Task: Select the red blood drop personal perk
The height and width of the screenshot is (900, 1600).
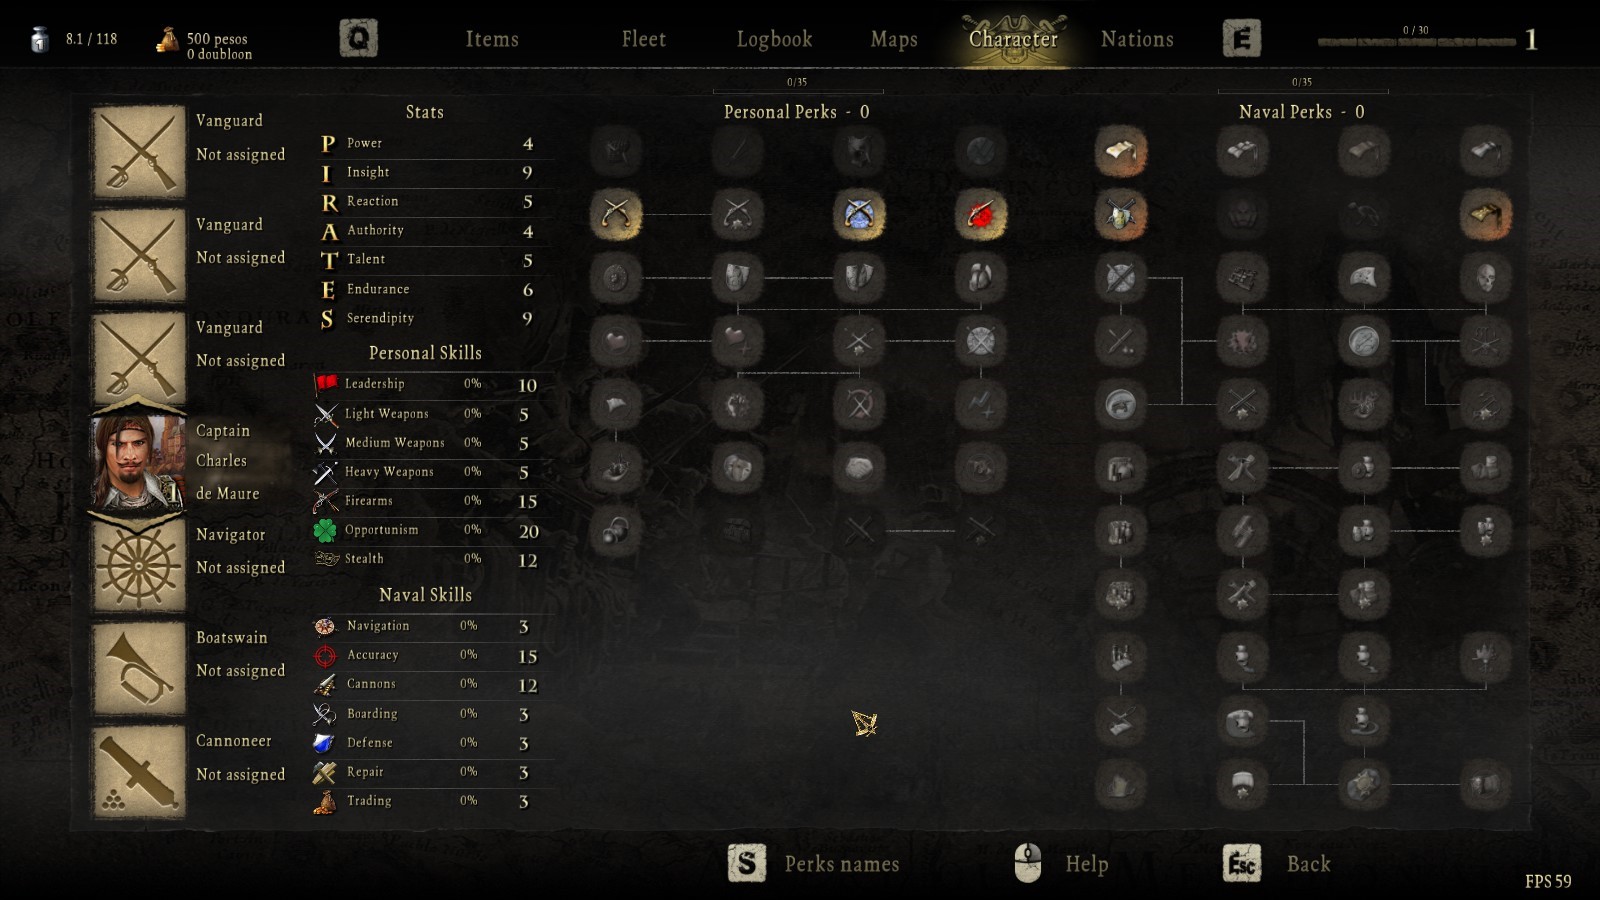Action: pos(980,214)
